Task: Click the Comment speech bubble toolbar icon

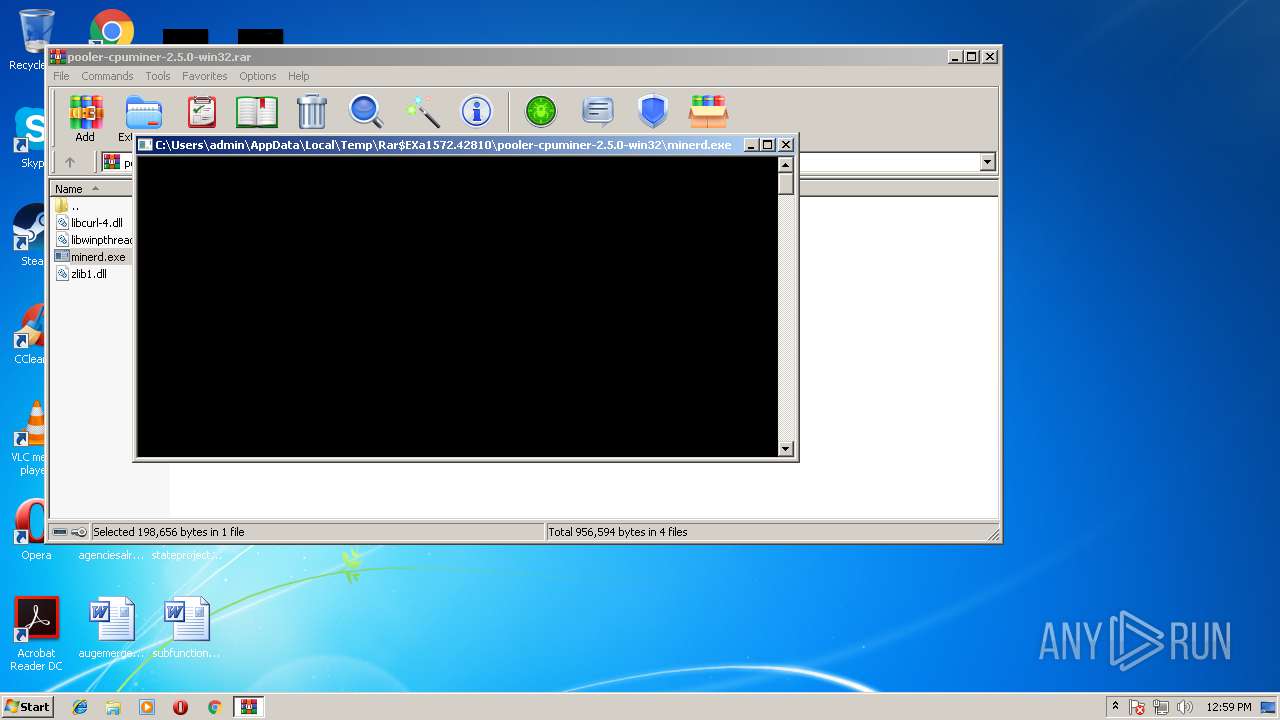Action: click(597, 111)
